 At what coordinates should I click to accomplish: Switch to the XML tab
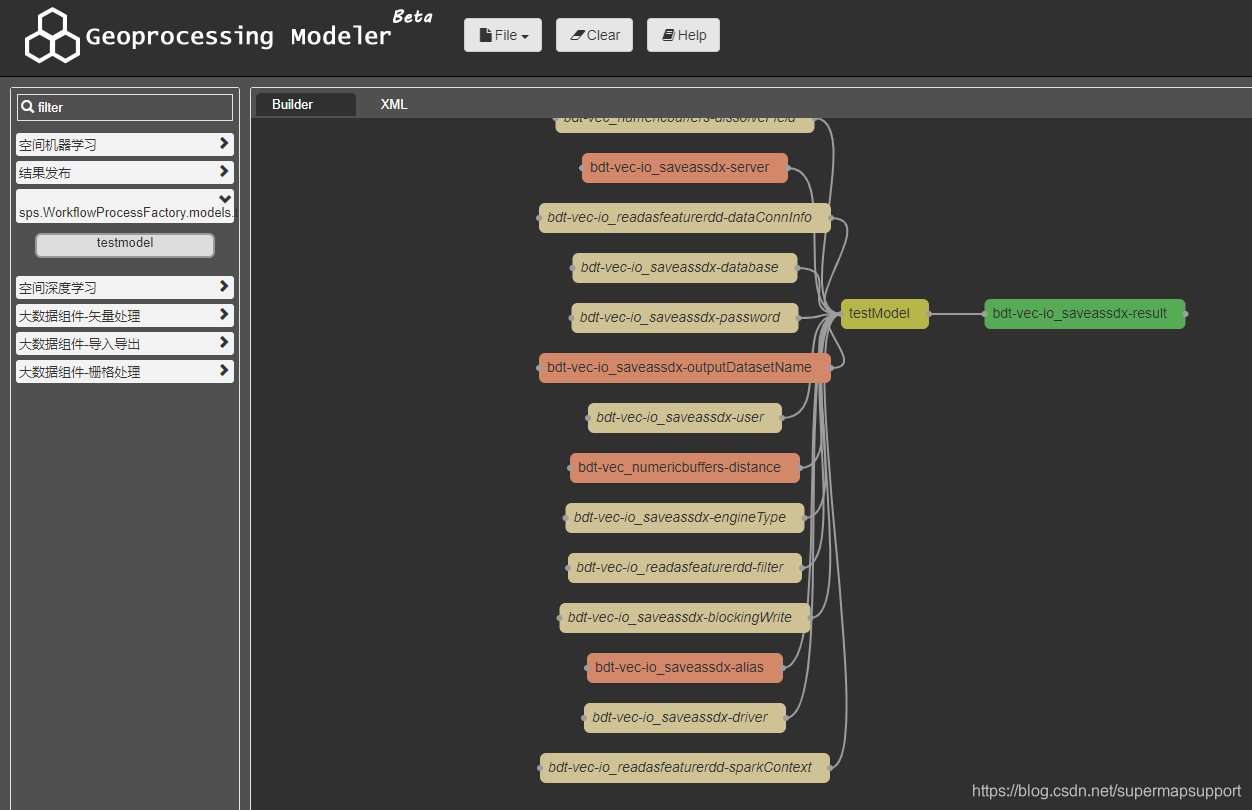[x=394, y=104]
